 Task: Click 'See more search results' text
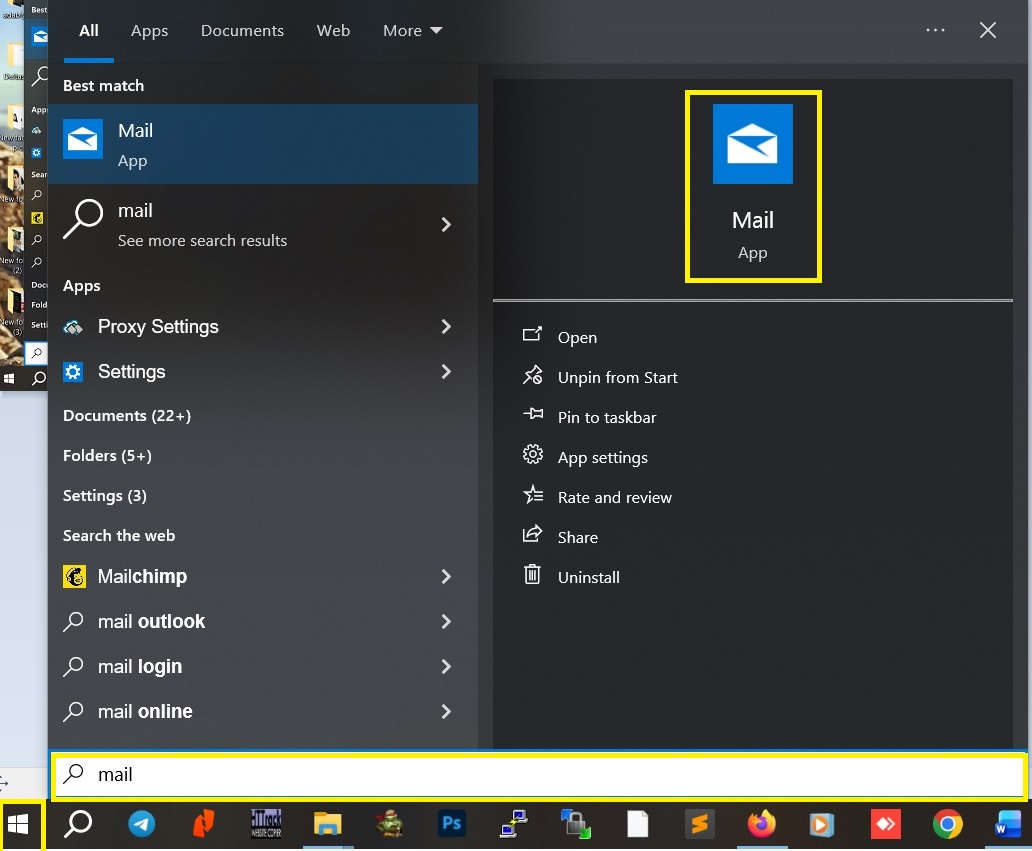(202, 241)
